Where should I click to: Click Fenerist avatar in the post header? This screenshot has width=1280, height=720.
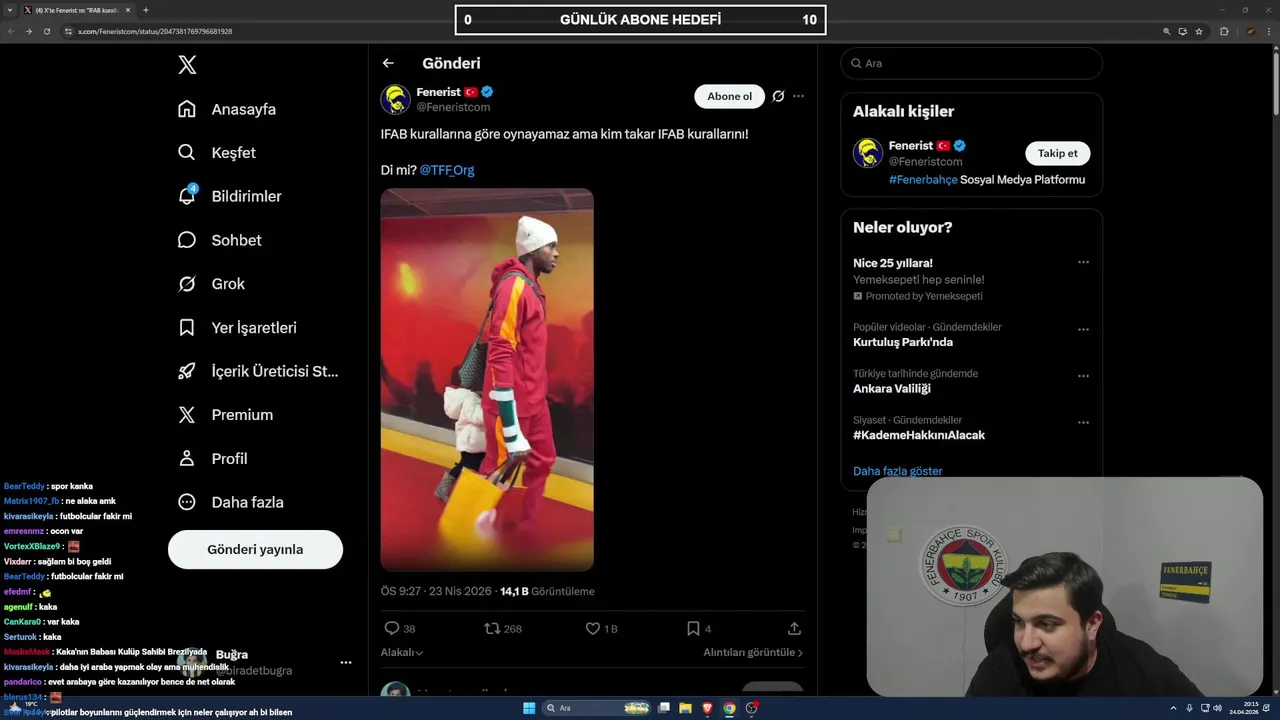(x=395, y=99)
